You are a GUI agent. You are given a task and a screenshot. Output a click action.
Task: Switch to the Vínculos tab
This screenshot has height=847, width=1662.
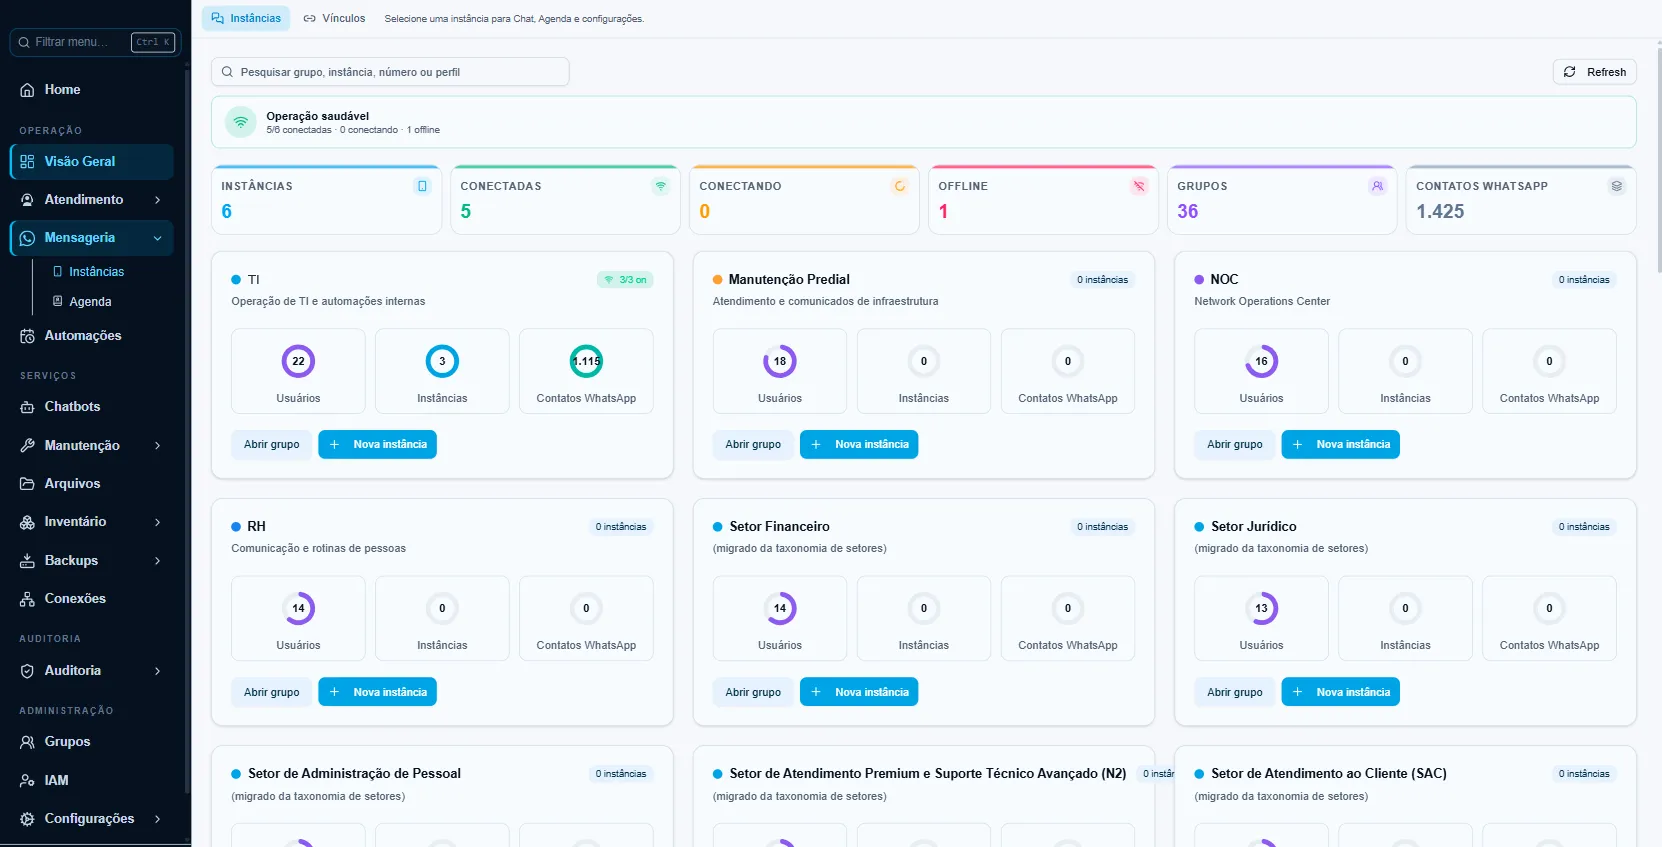[335, 18]
